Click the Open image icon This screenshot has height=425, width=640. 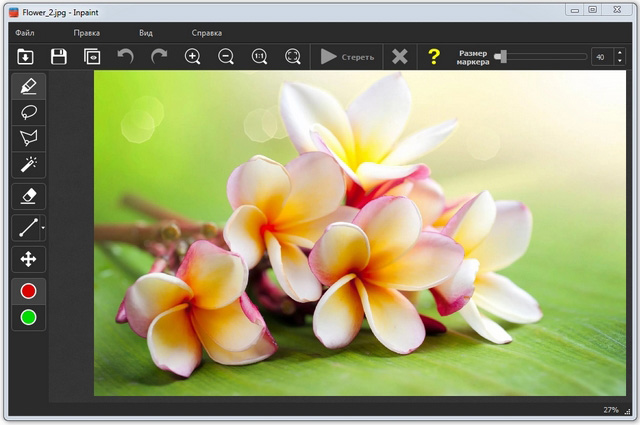click(25, 57)
